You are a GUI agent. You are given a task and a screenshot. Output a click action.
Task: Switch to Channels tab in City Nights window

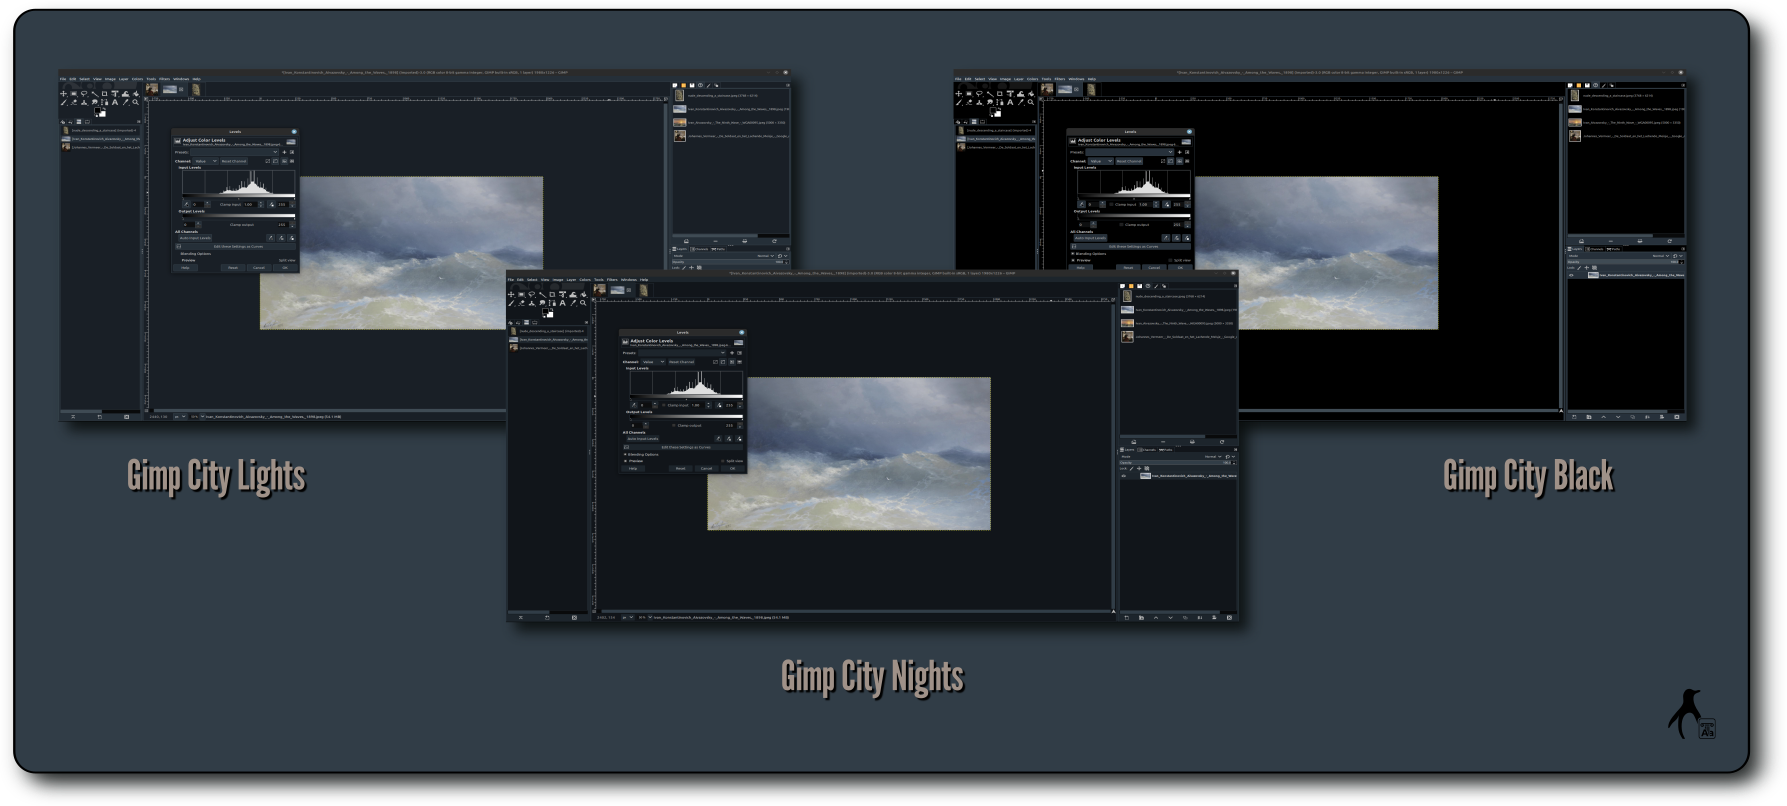pyautogui.click(x=1146, y=450)
